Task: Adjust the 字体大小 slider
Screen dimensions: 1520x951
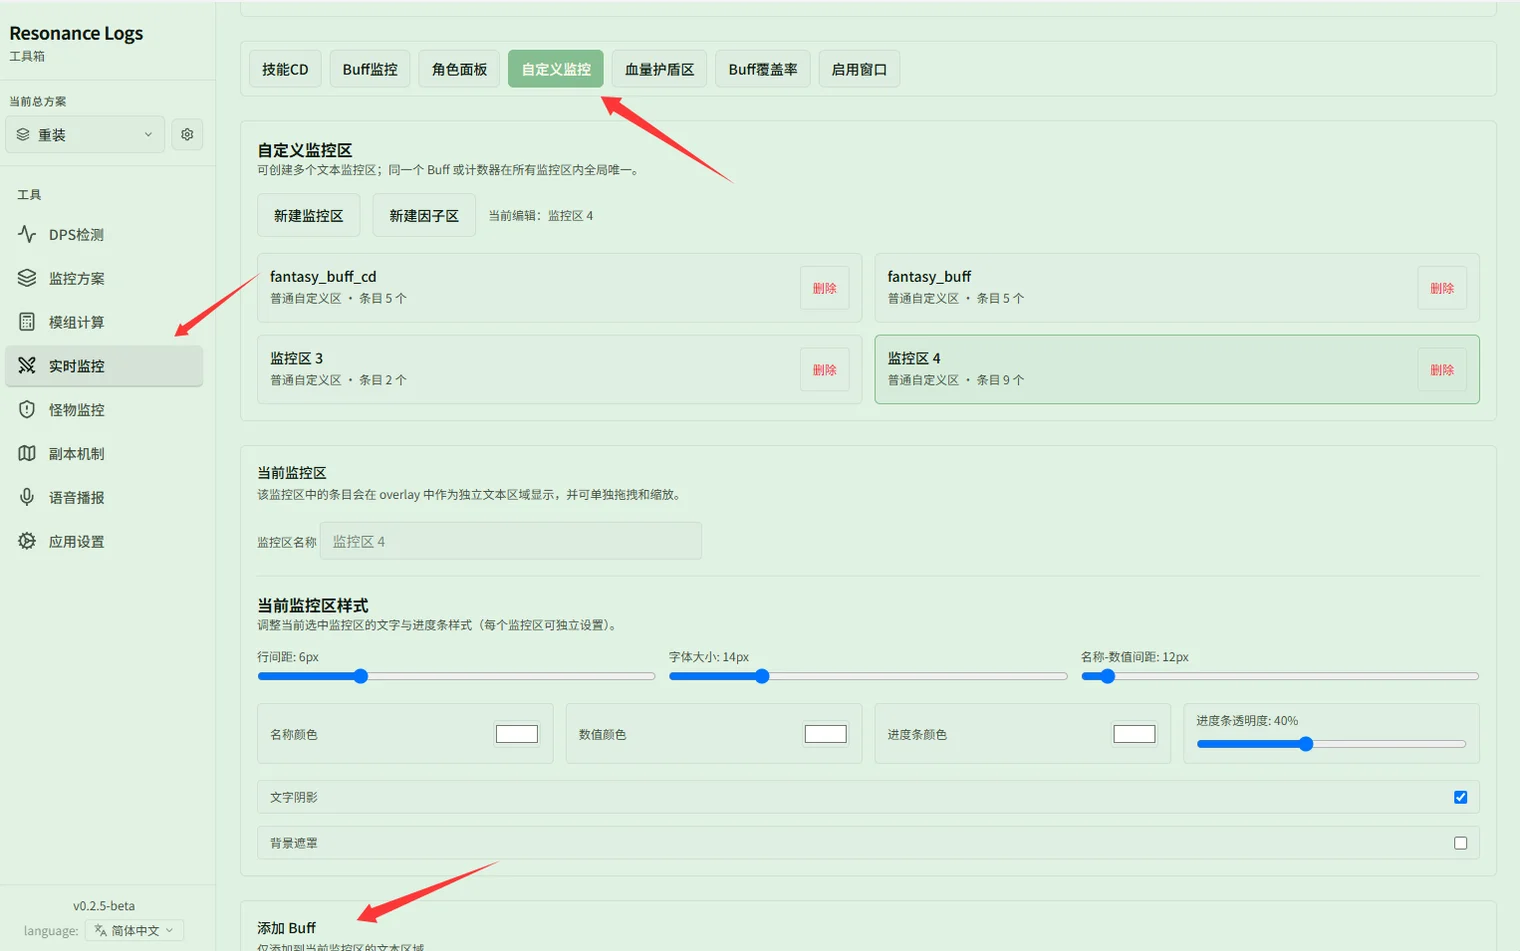Action: pyautogui.click(x=868, y=676)
